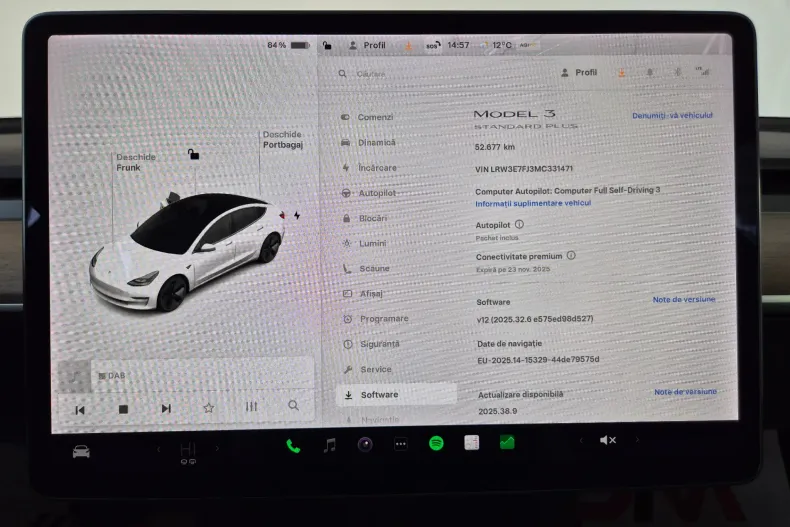This screenshot has width=790, height=527.
Task: Favorite the current station star
Action: [209, 408]
